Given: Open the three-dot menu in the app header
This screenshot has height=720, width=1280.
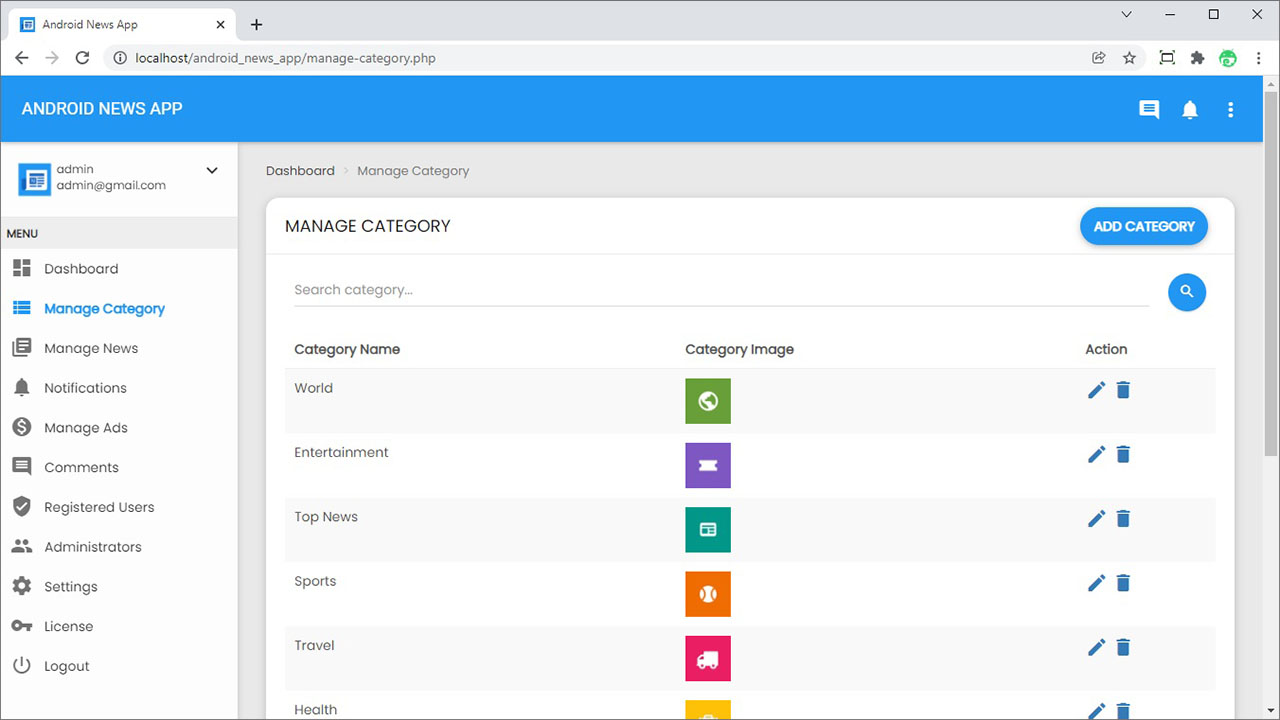Looking at the screenshot, I should tap(1231, 109).
